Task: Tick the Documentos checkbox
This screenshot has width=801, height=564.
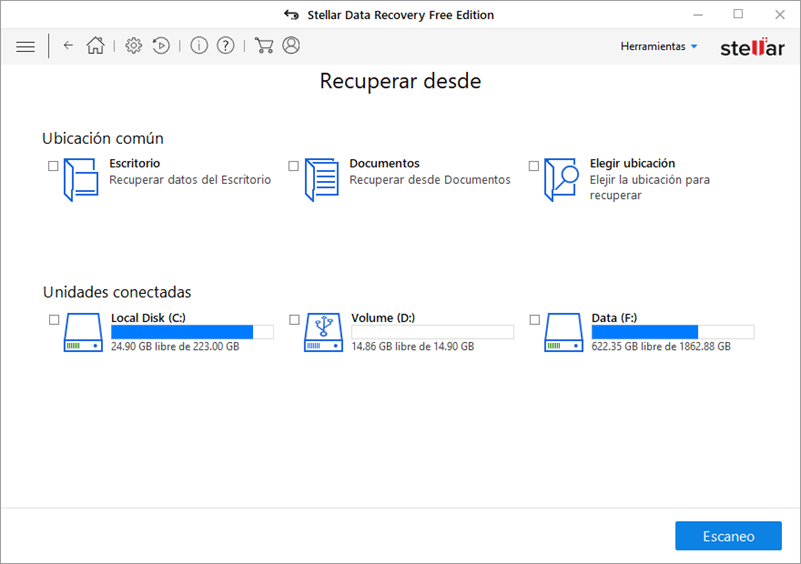Action: click(x=293, y=166)
